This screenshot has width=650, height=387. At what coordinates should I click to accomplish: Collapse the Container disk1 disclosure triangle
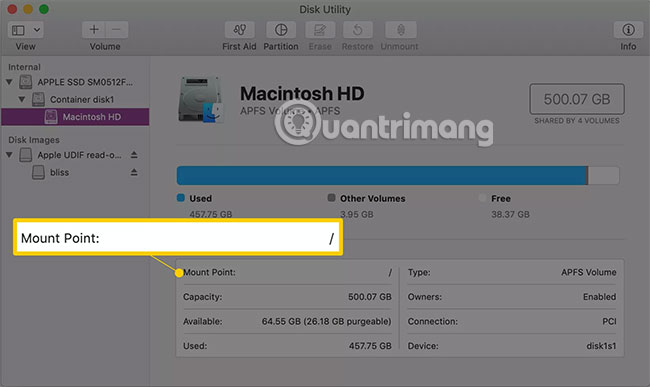(22, 99)
